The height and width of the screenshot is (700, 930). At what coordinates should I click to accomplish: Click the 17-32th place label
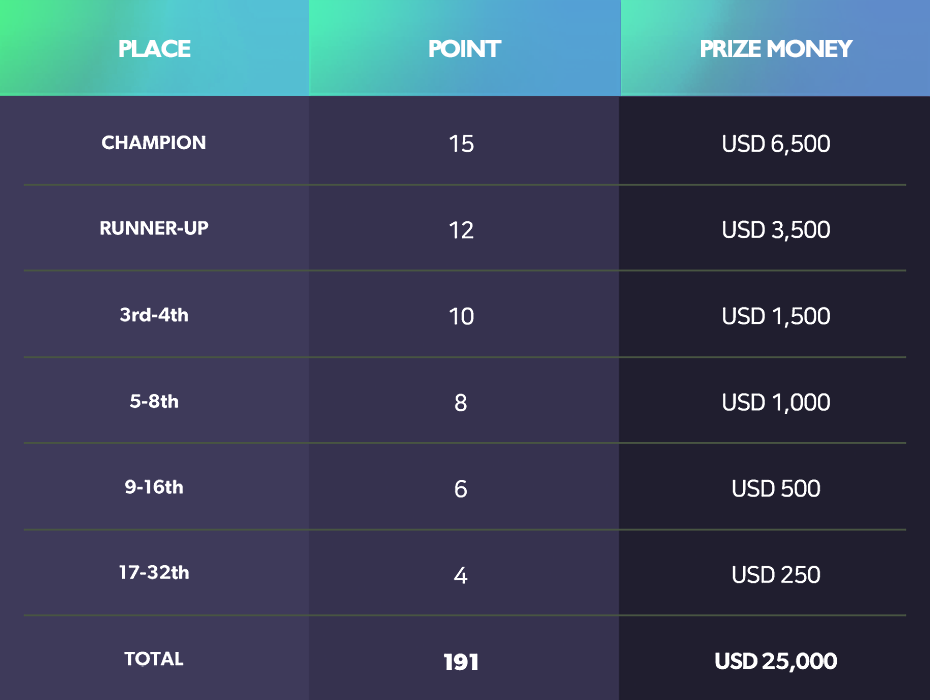[154, 574]
